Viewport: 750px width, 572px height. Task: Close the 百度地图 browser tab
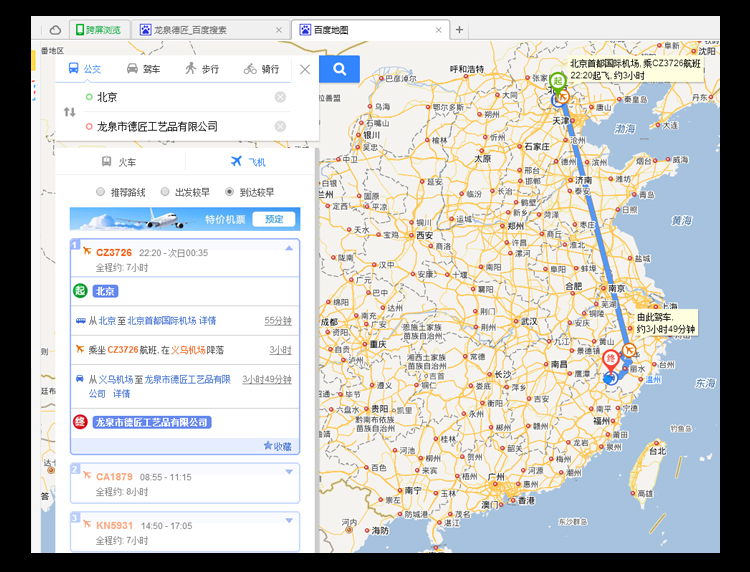(x=439, y=30)
